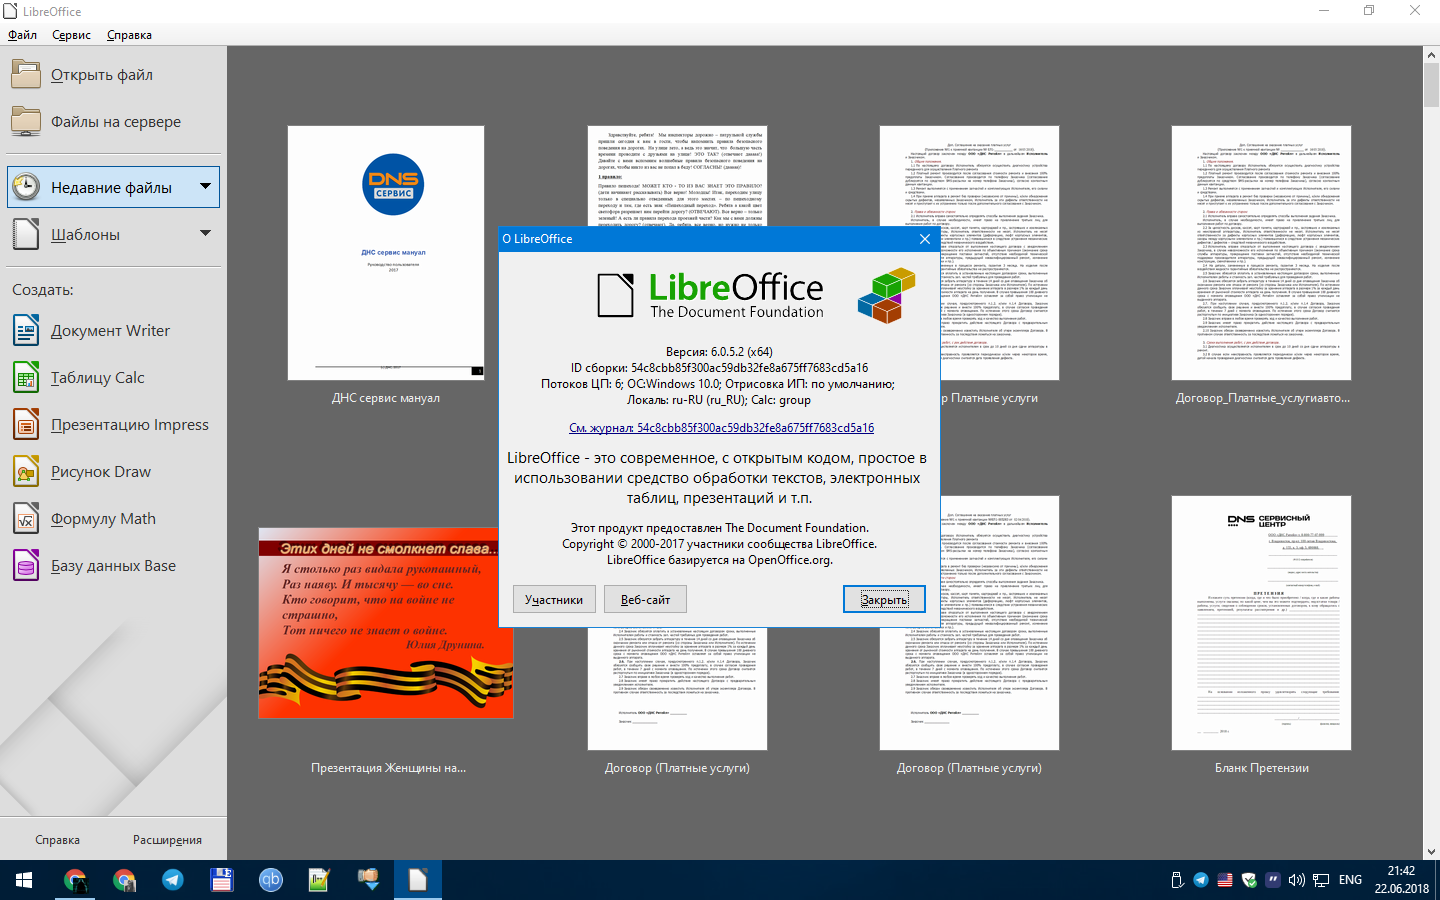This screenshot has width=1440, height=900.
Task: Open Telegram from the taskbar
Action: (x=173, y=880)
